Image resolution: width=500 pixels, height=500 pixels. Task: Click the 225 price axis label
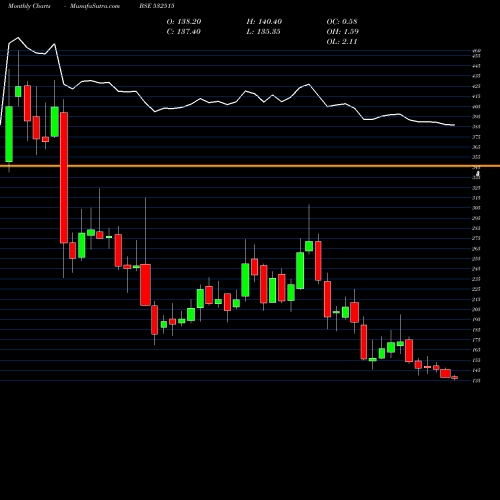click(x=476, y=289)
